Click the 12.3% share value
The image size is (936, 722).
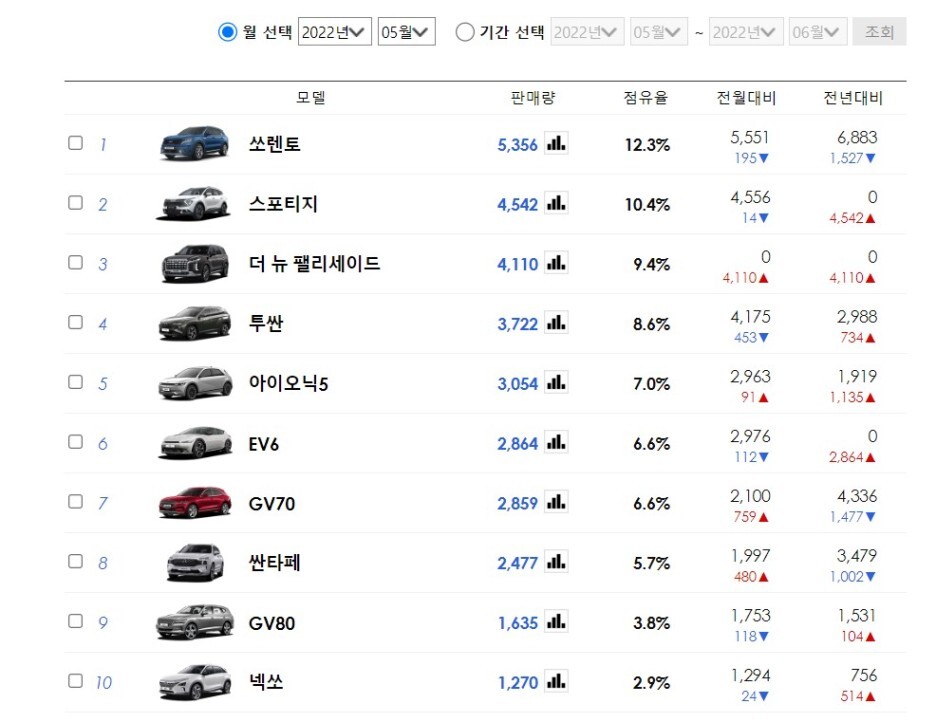[647, 145]
